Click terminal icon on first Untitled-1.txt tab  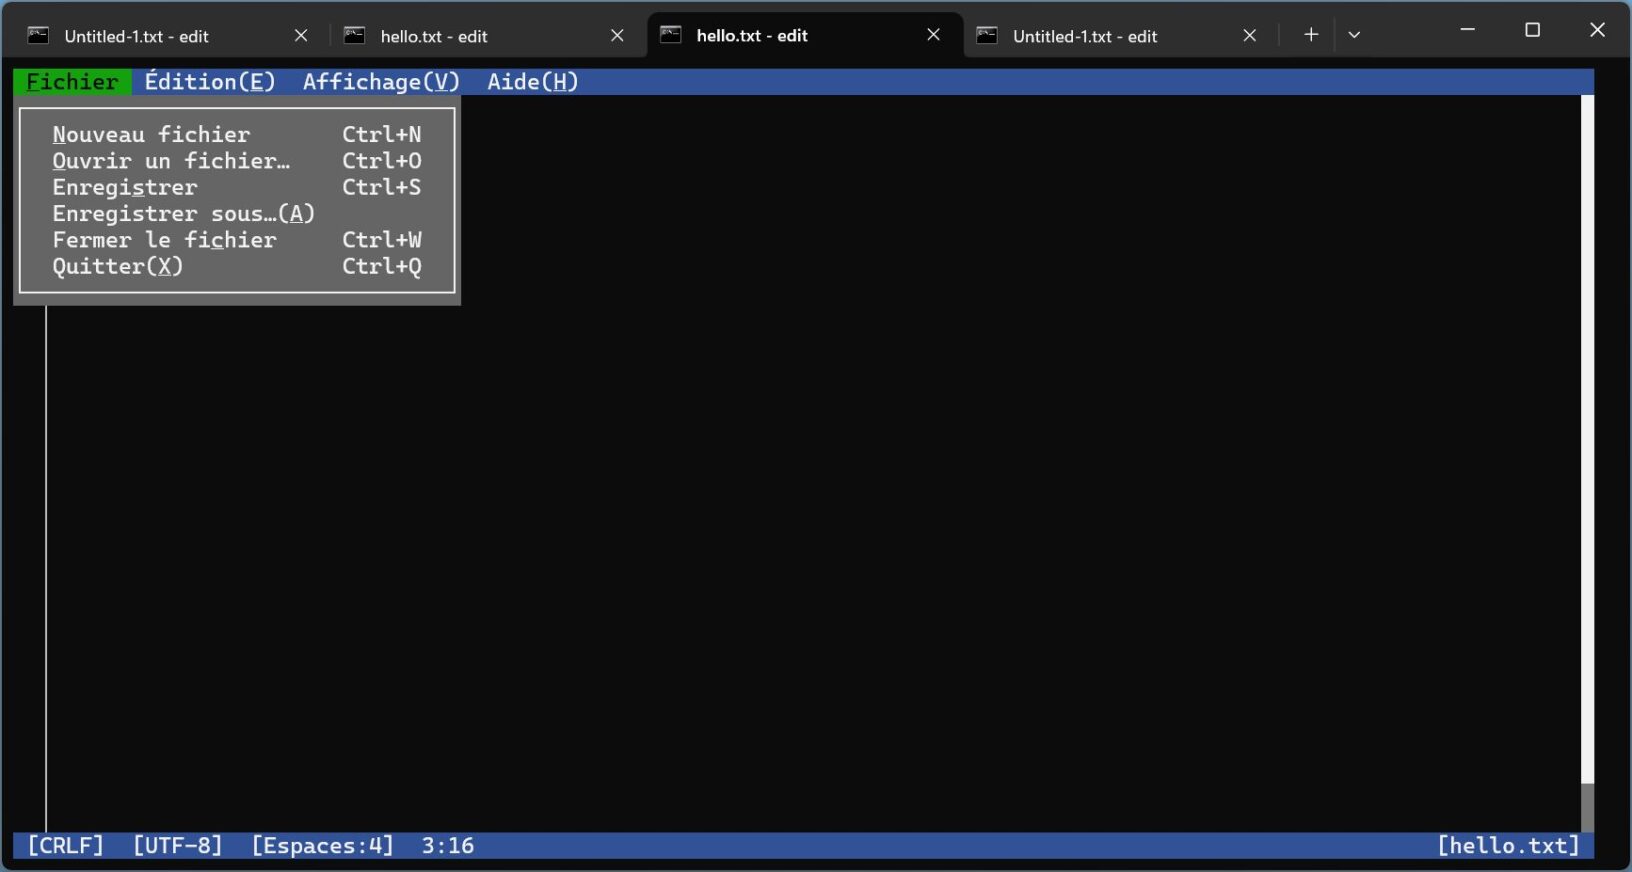point(38,36)
